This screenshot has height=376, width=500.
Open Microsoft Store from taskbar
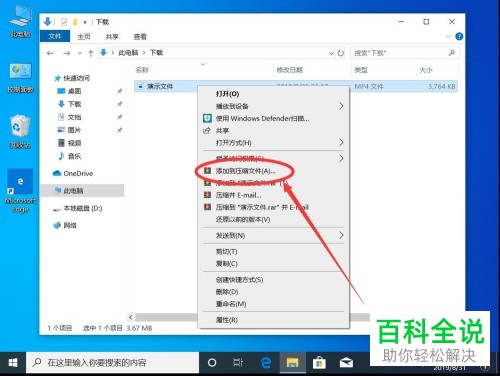pos(319,362)
